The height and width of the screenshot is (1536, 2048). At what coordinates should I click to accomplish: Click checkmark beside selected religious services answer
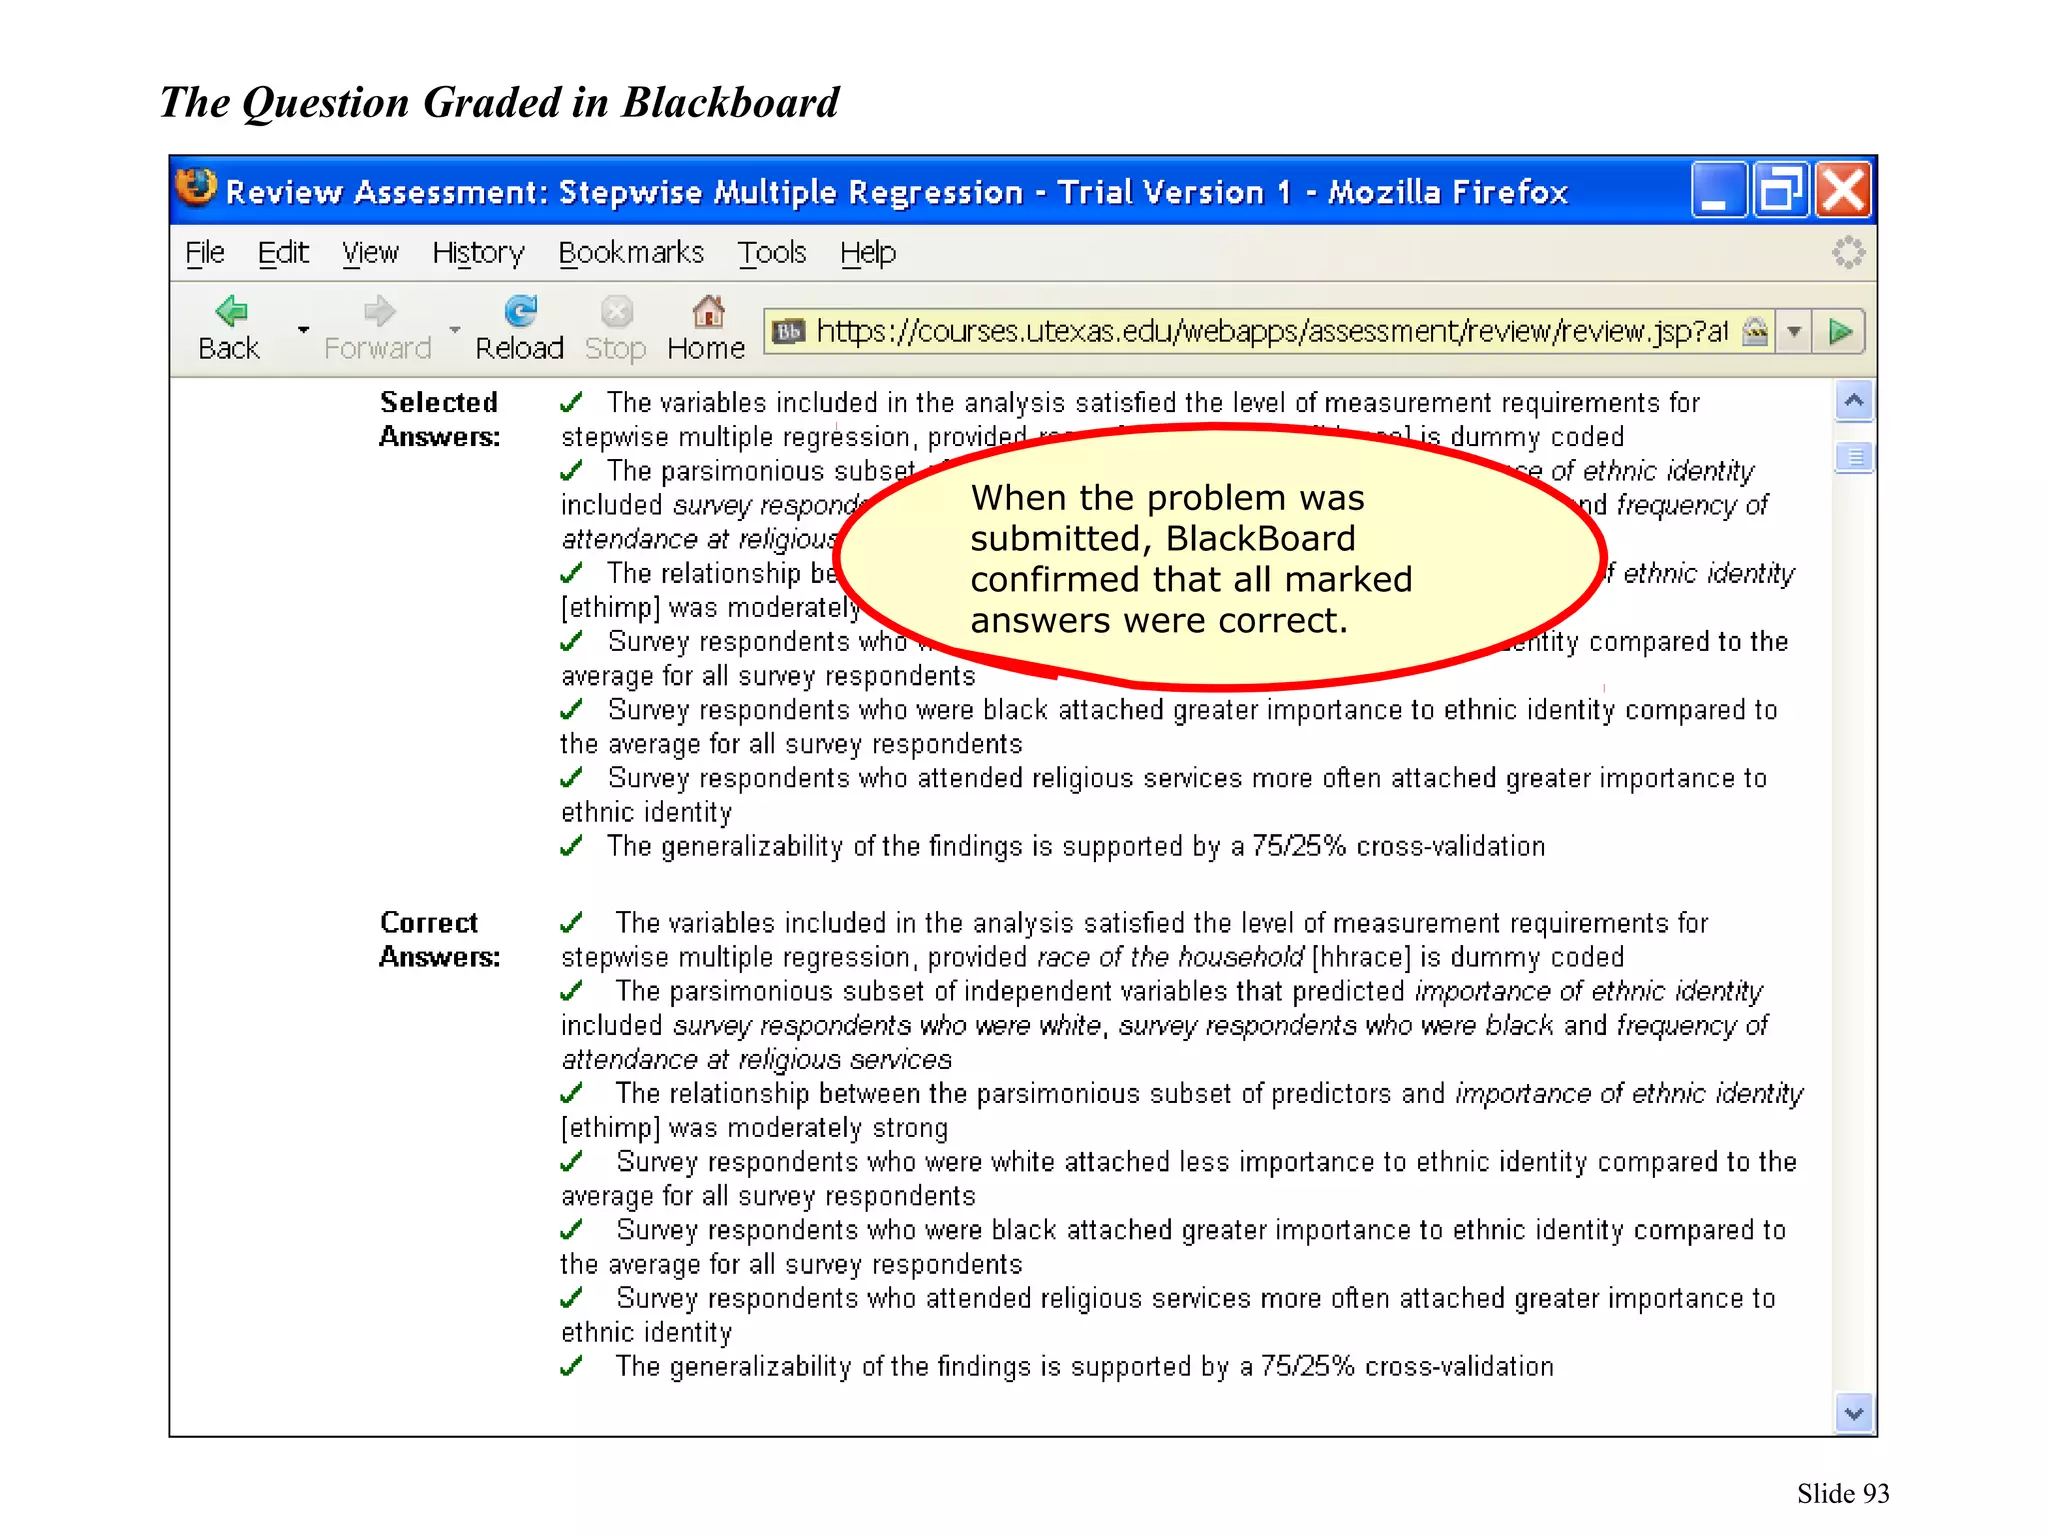pyautogui.click(x=573, y=778)
